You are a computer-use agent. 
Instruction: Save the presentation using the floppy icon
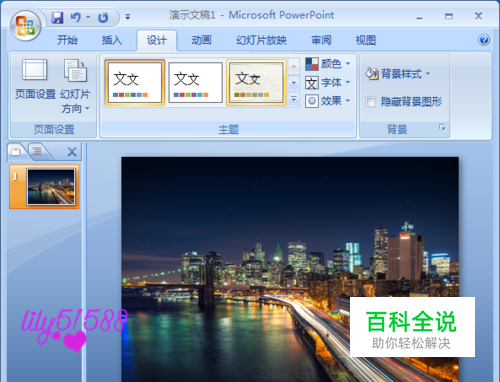coord(57,17)
